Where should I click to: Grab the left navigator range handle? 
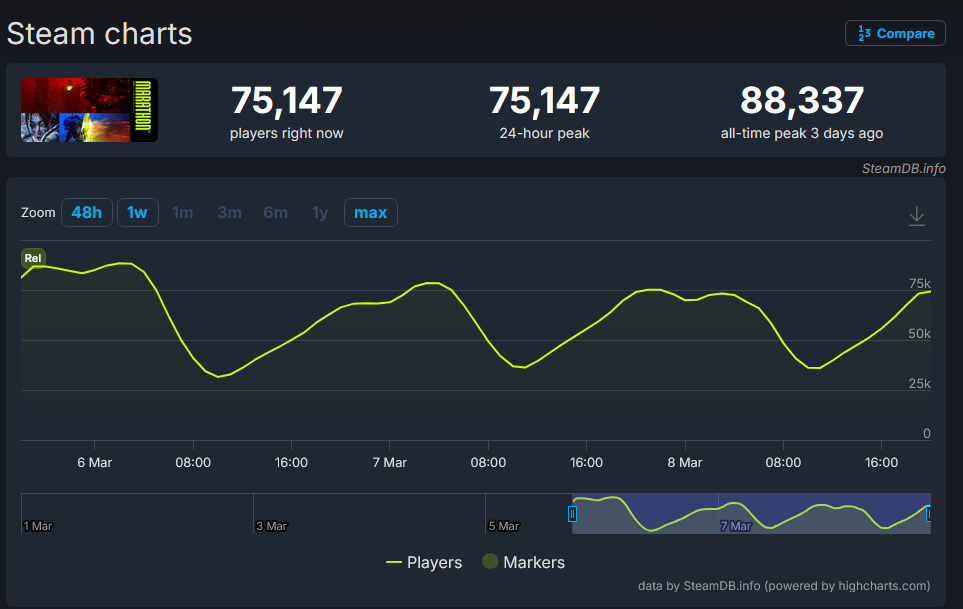pos(572,514)
